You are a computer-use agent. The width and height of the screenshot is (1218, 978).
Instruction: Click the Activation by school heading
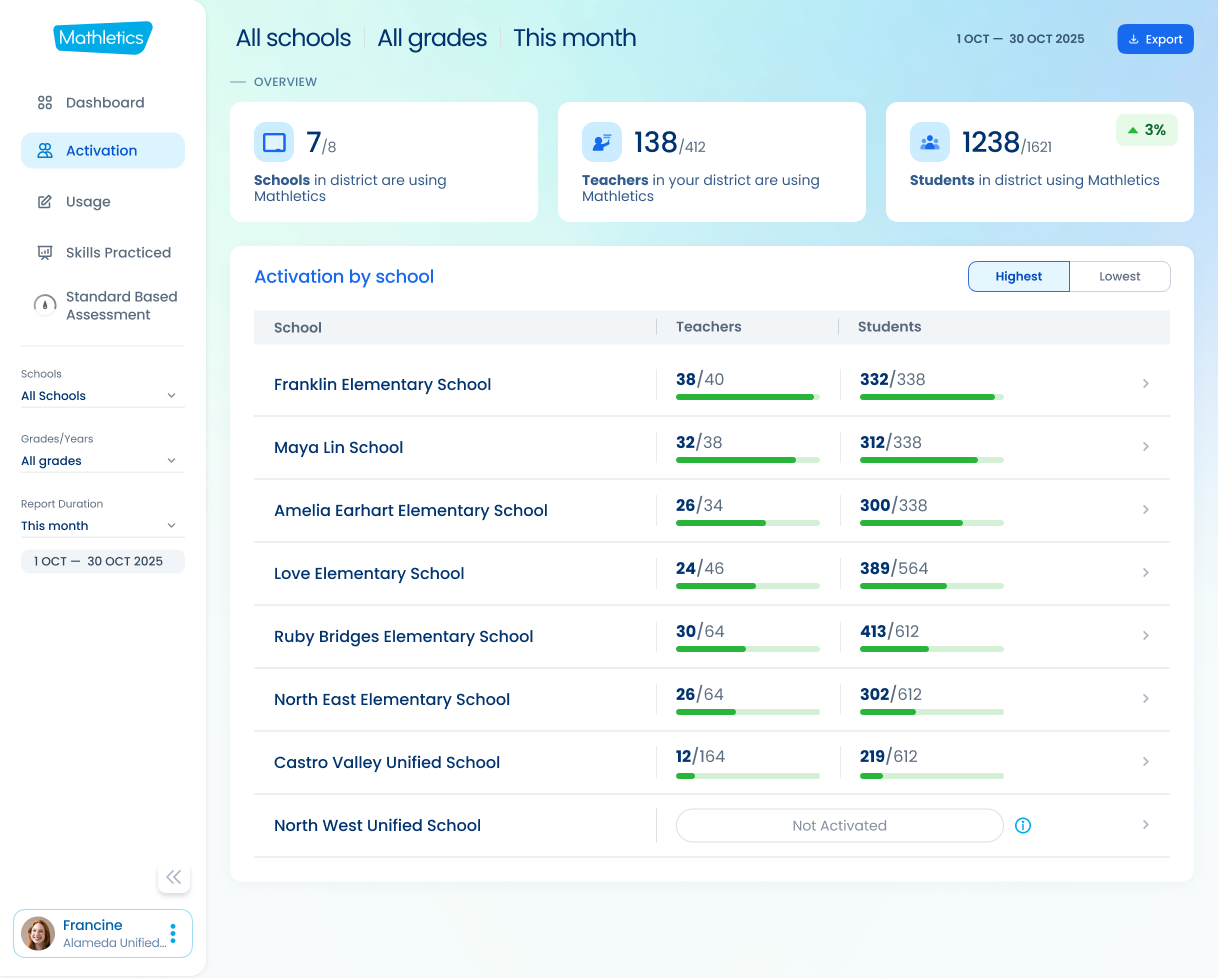point(344,277)
